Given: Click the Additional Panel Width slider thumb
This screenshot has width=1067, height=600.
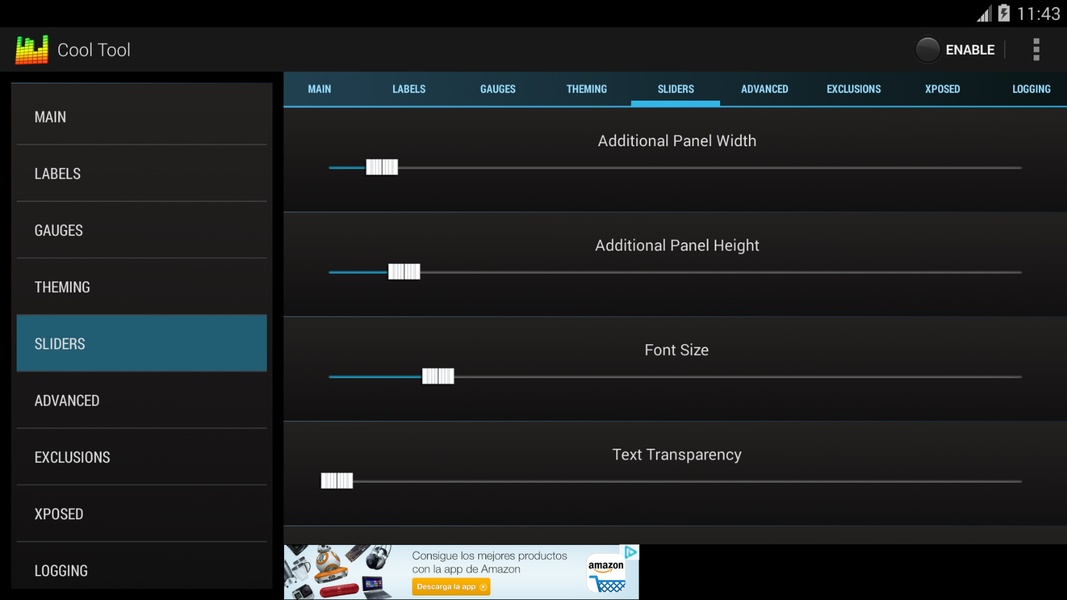Looking at the screenshot, I should (382, 167).
